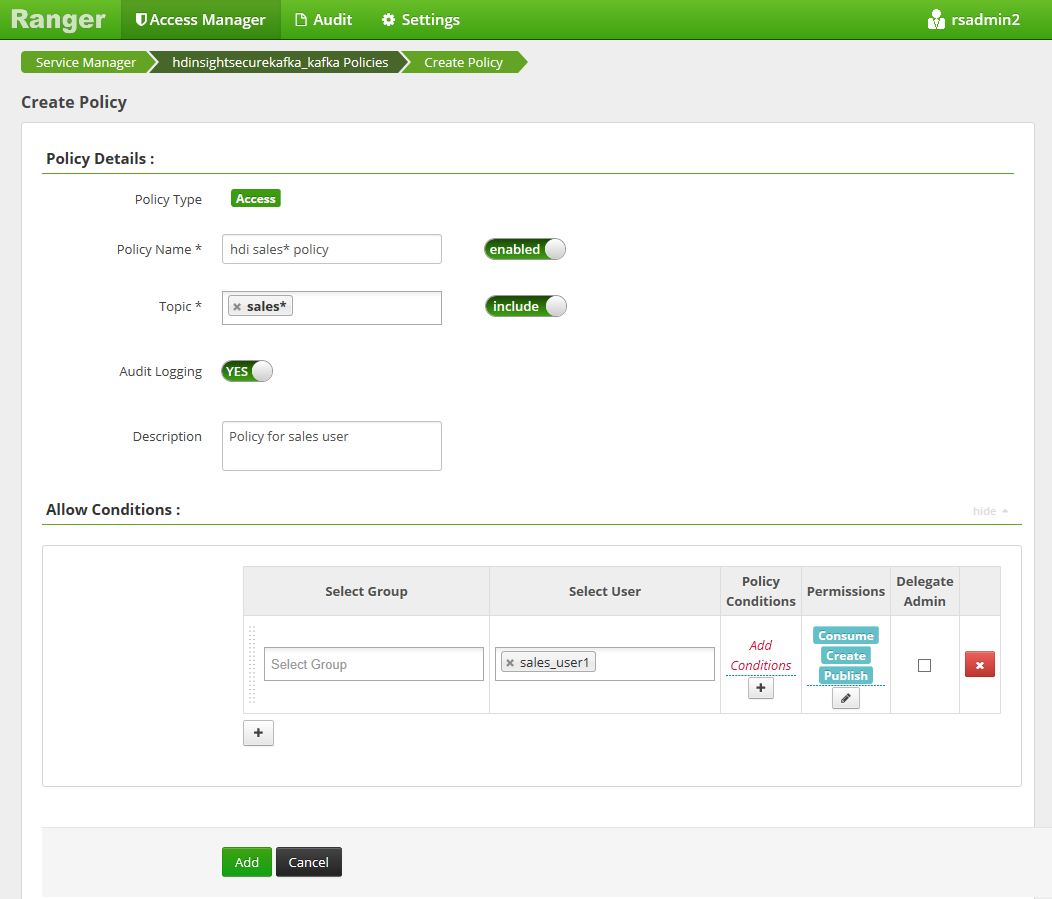
Task: Go to Service Manager breadcrumb
Action: tap(85, 62)
